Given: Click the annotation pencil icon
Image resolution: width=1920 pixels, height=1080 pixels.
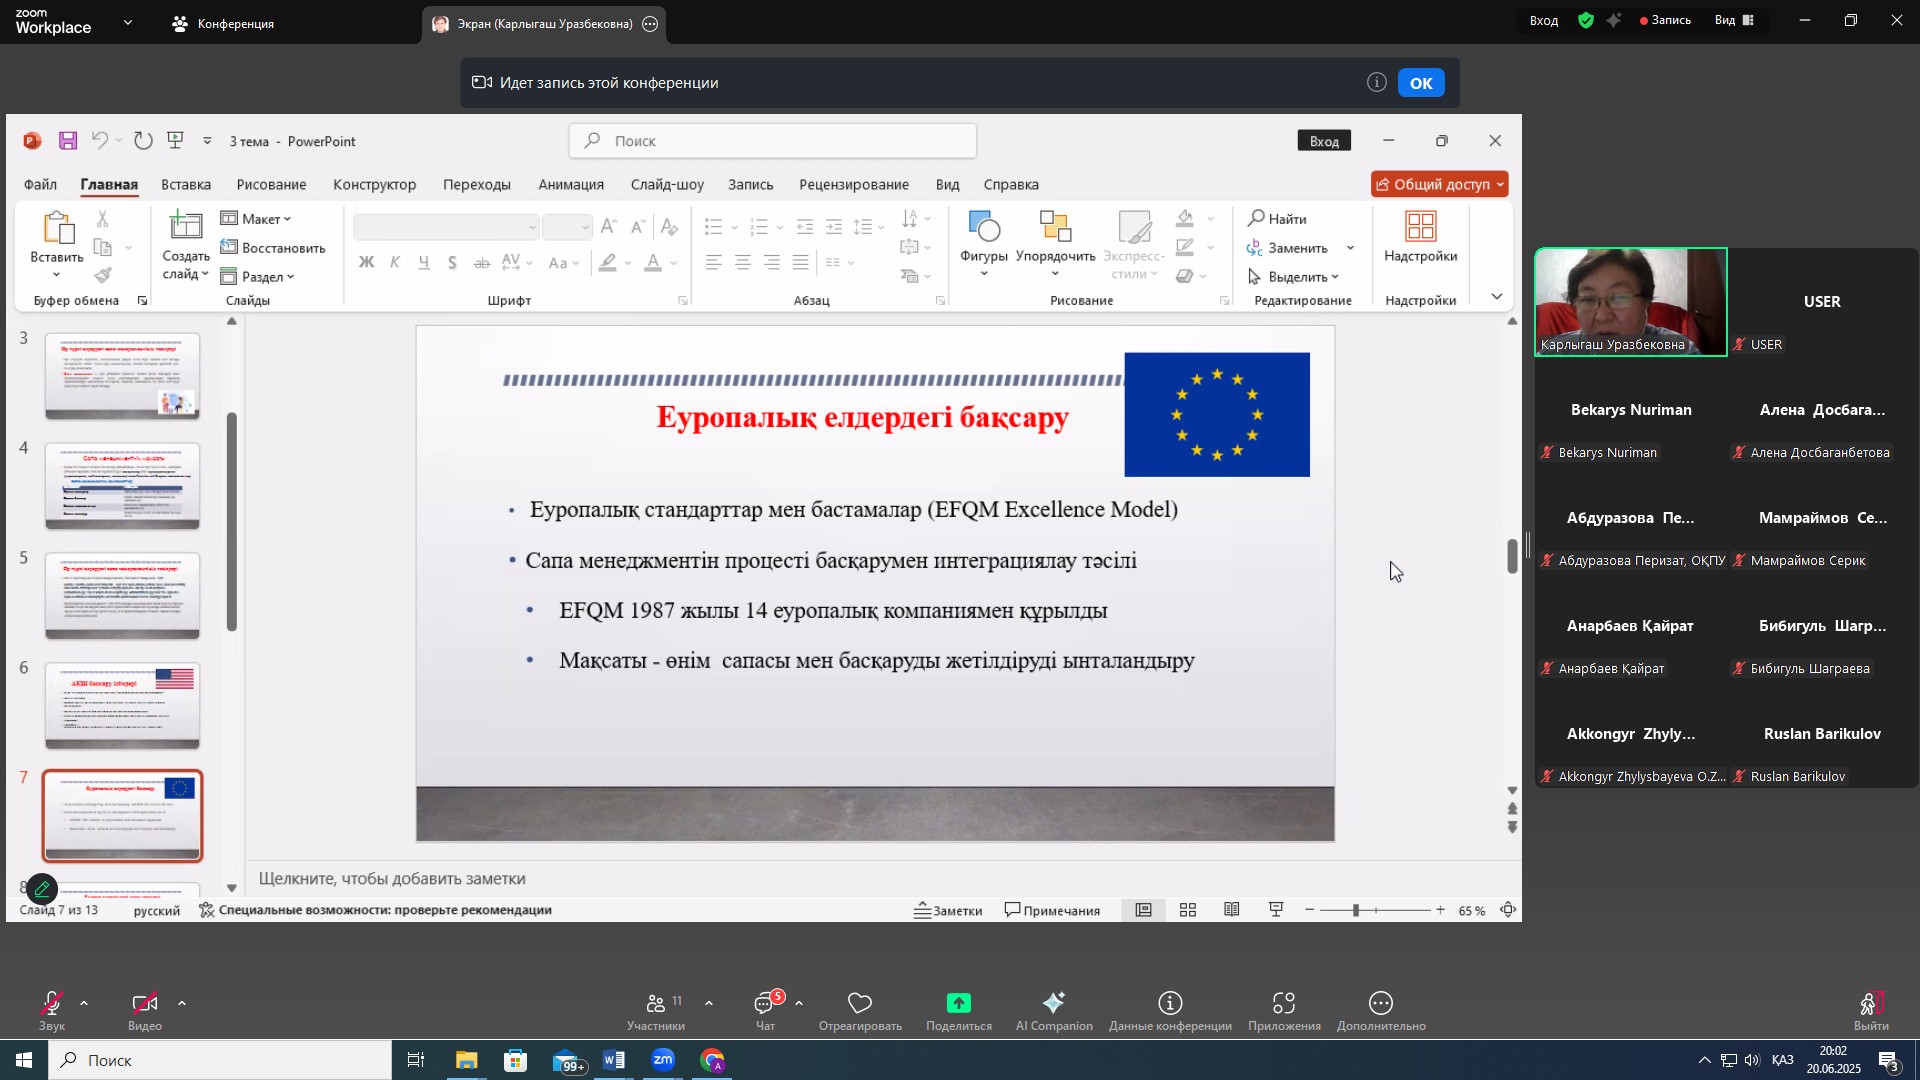Looking at the screenshot, I should coord(42,888).
